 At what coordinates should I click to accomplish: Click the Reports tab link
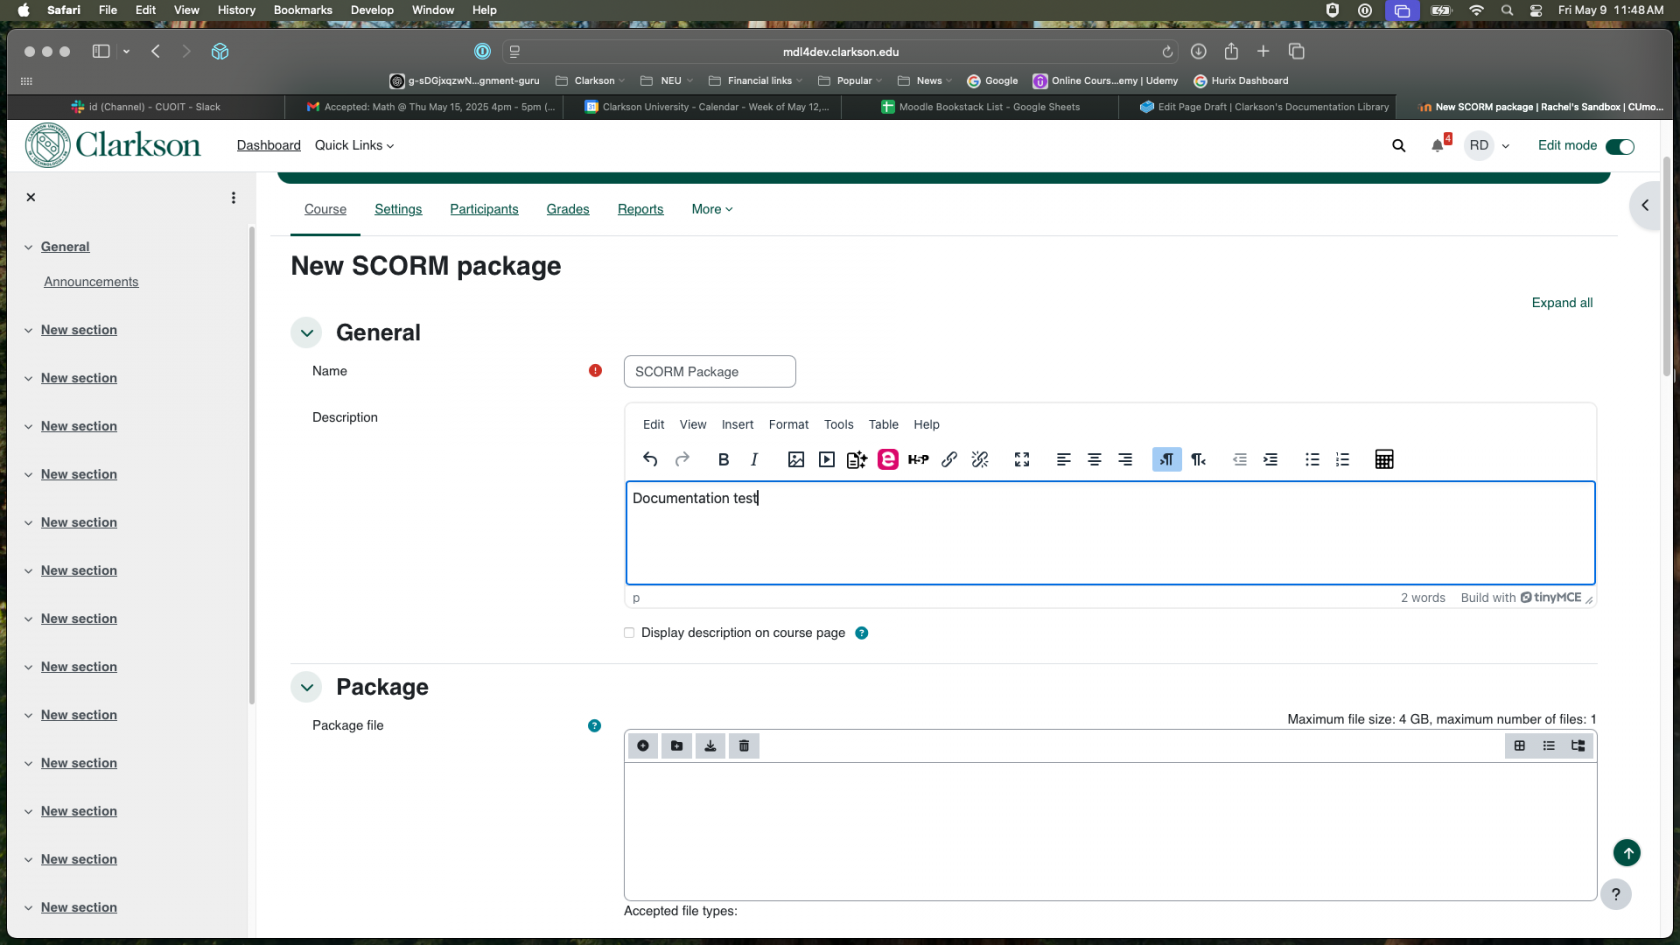(640, 209)
